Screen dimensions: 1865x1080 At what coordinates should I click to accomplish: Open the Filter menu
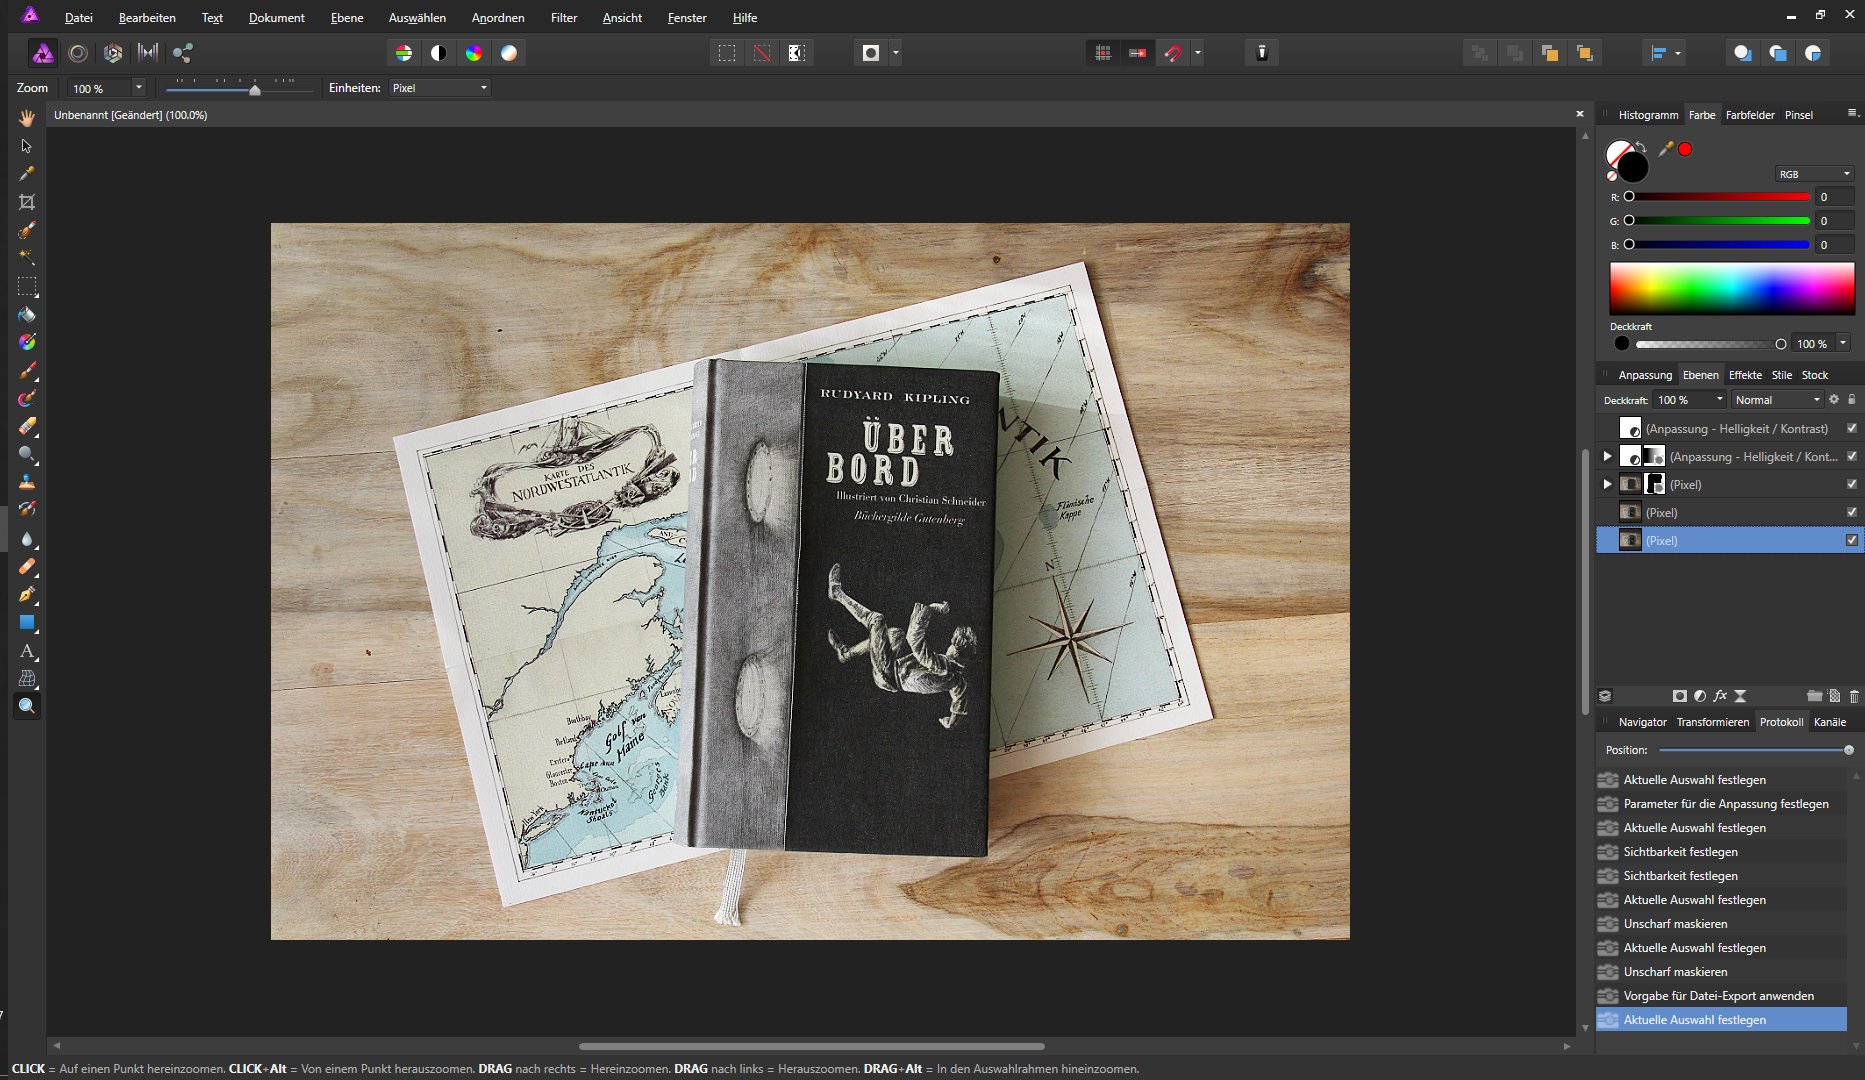click(x=564, y=18)
